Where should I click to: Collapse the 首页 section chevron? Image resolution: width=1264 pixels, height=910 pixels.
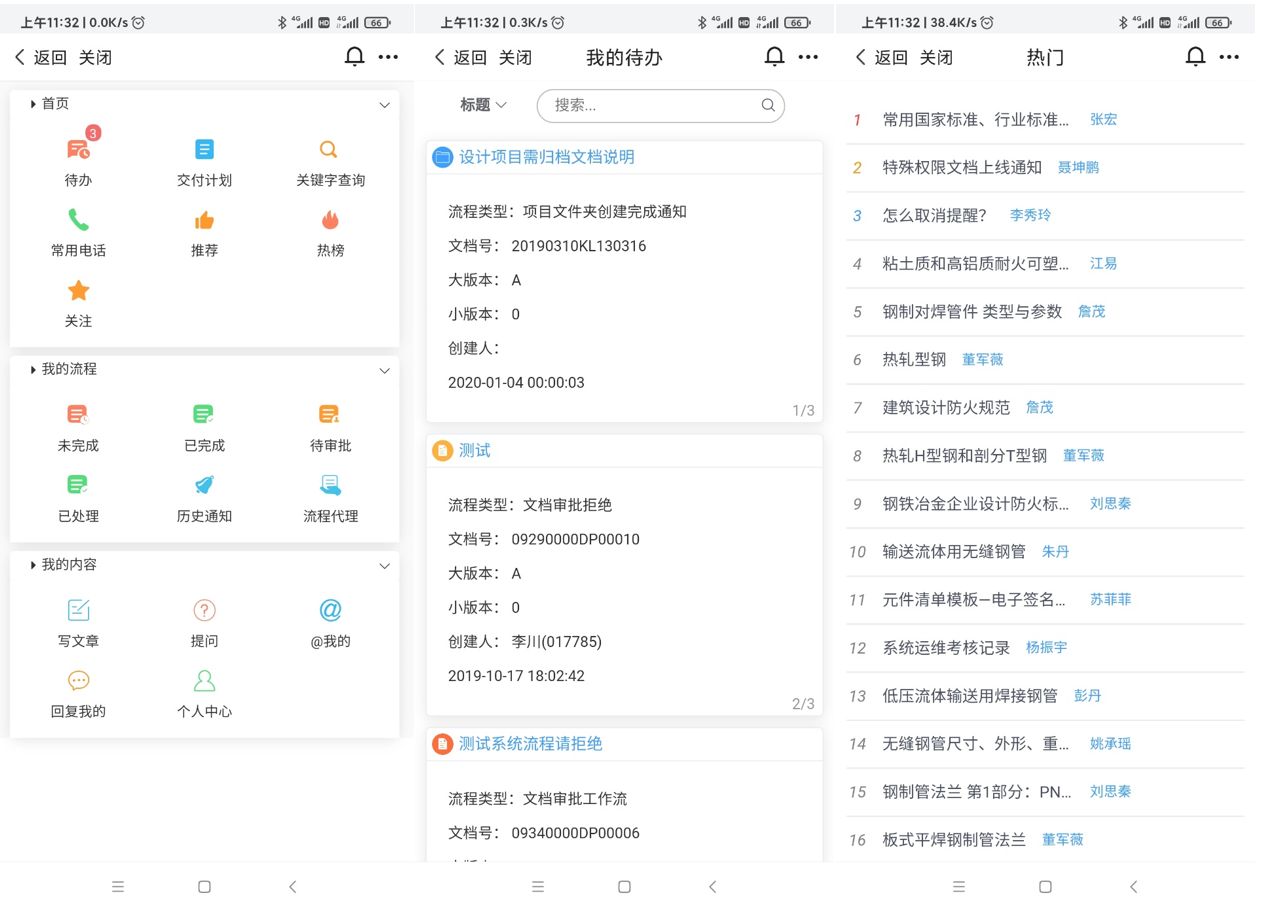pos(384,105)
